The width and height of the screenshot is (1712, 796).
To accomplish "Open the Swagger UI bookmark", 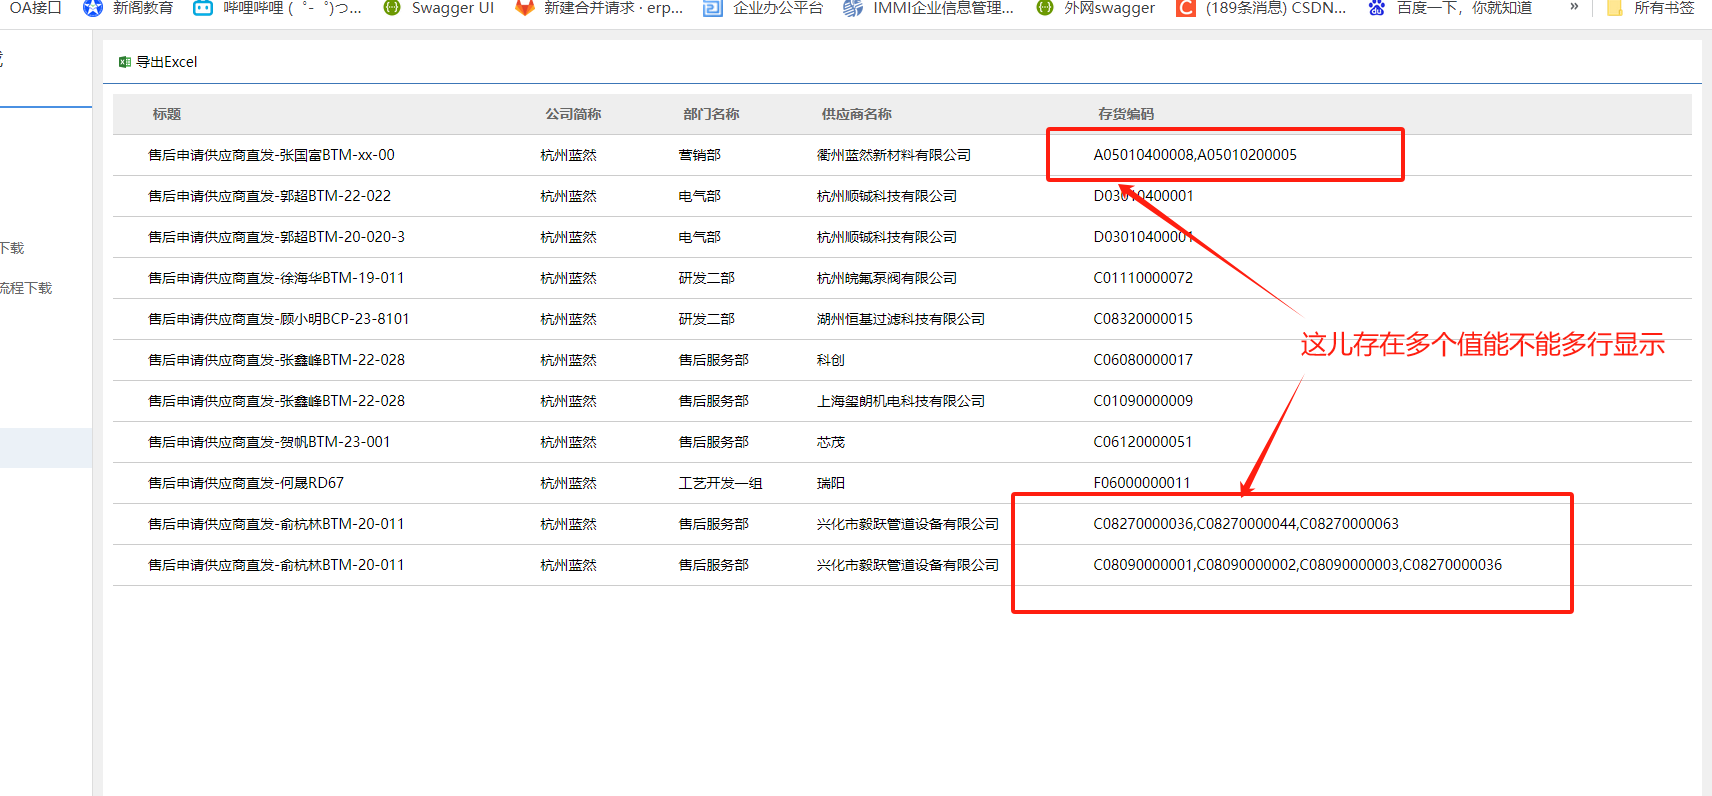I will click(438, 8).
